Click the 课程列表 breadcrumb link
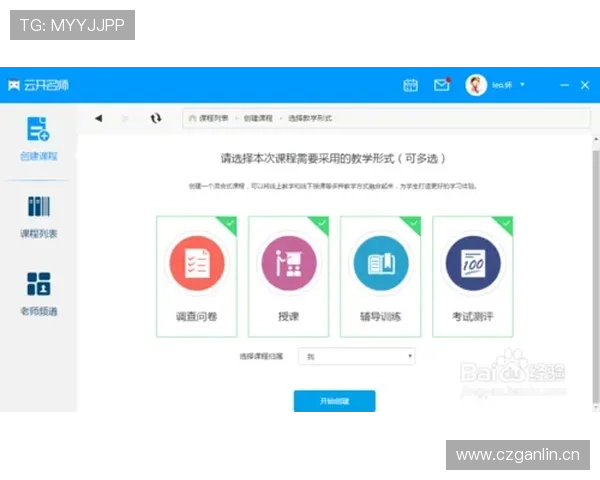Image resolution: width=600 pixels, height=480 pixels. 214,118
